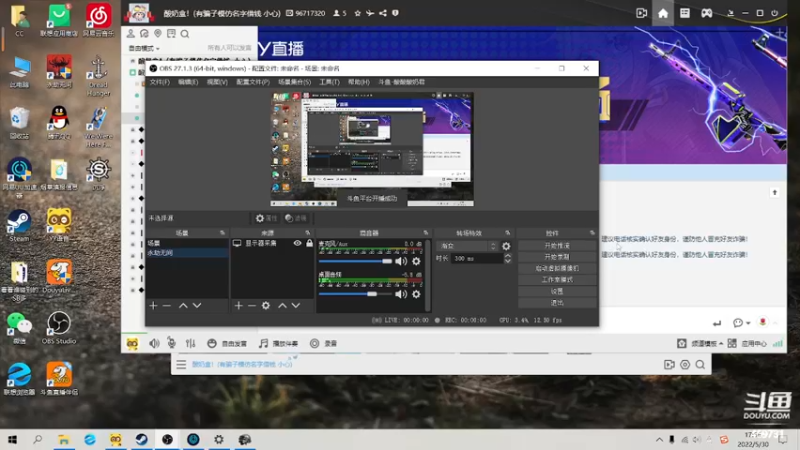Open desktop audio settings gear
This screenshot has width=800, height=450.
(416, 294)
